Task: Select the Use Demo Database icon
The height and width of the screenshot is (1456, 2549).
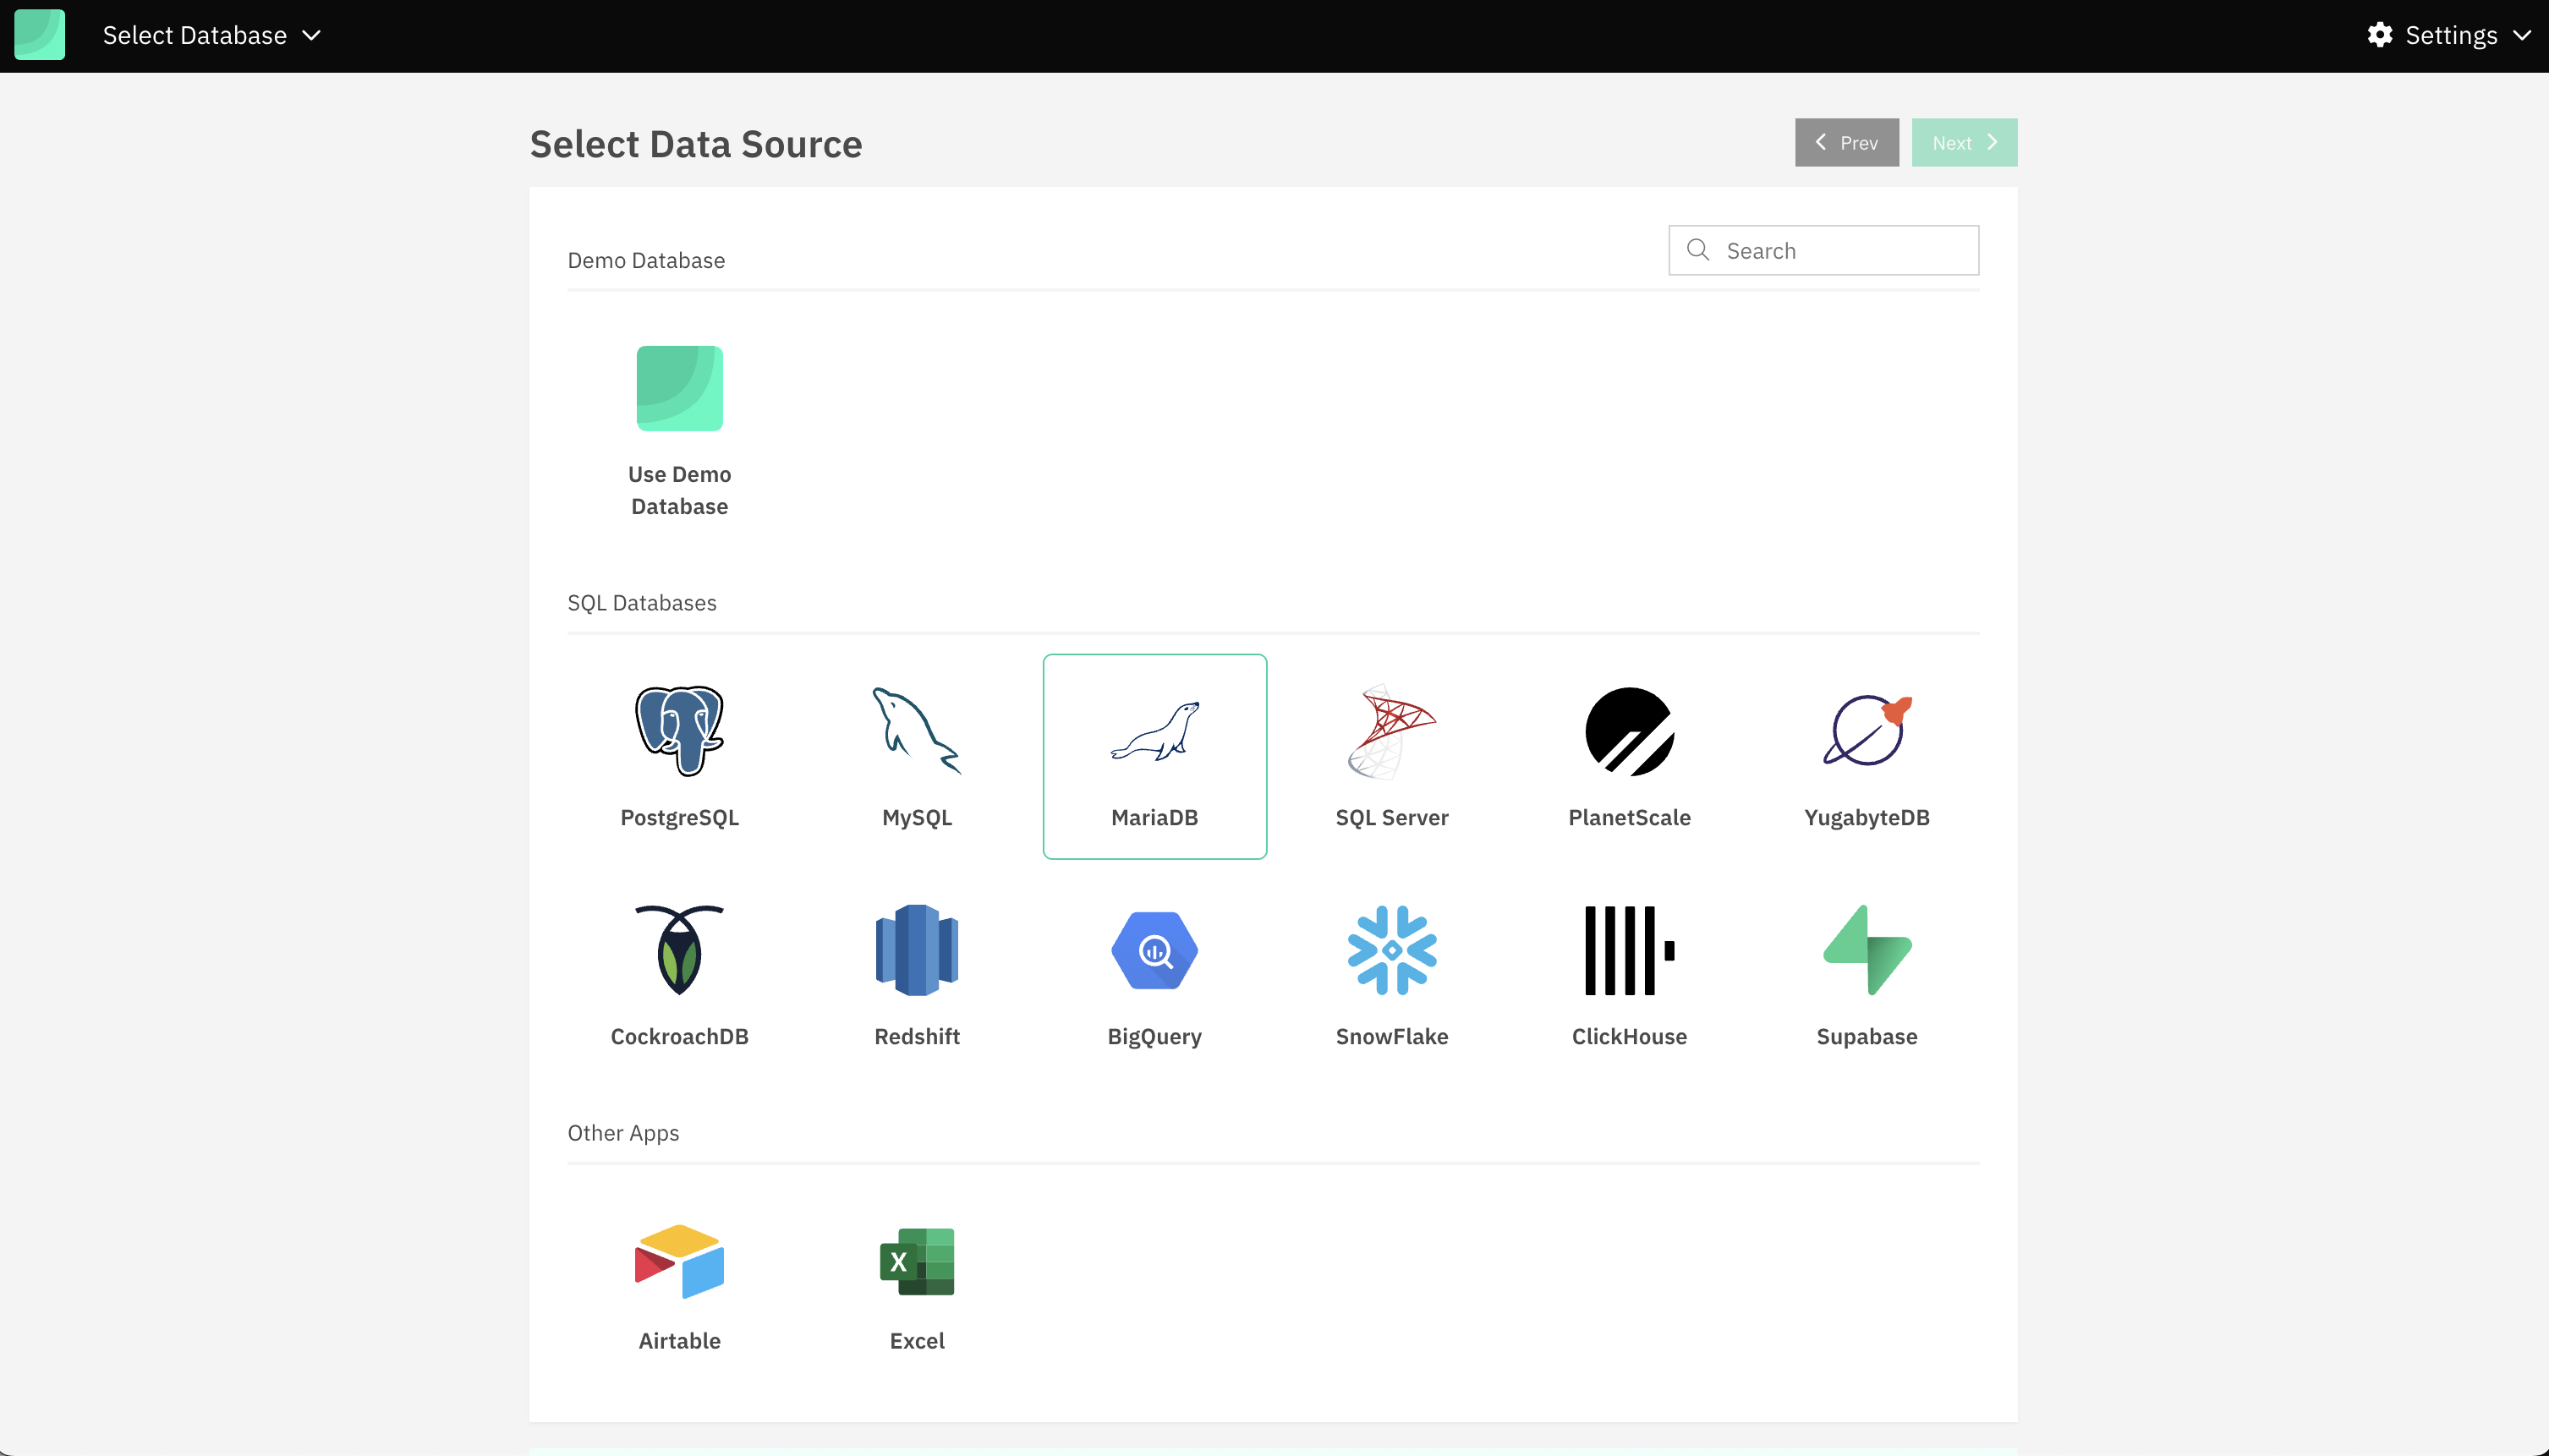Action: [679, 388]
